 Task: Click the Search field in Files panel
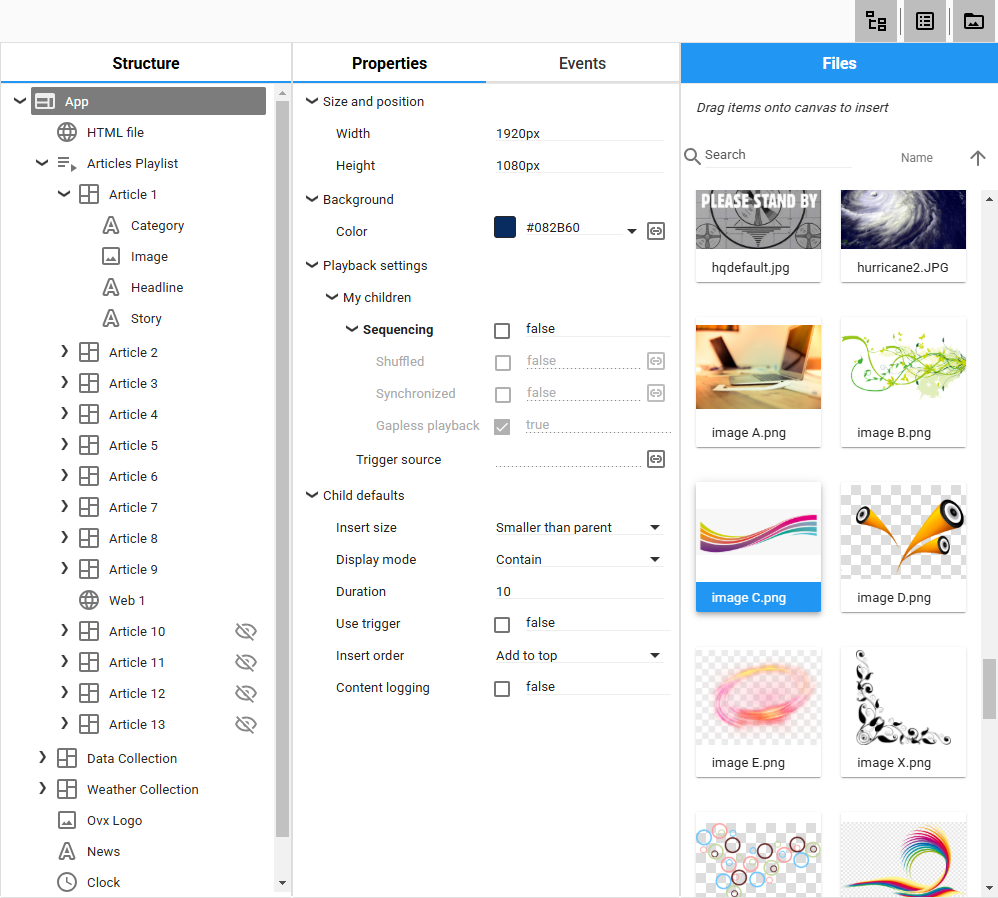tap(778, 155)
